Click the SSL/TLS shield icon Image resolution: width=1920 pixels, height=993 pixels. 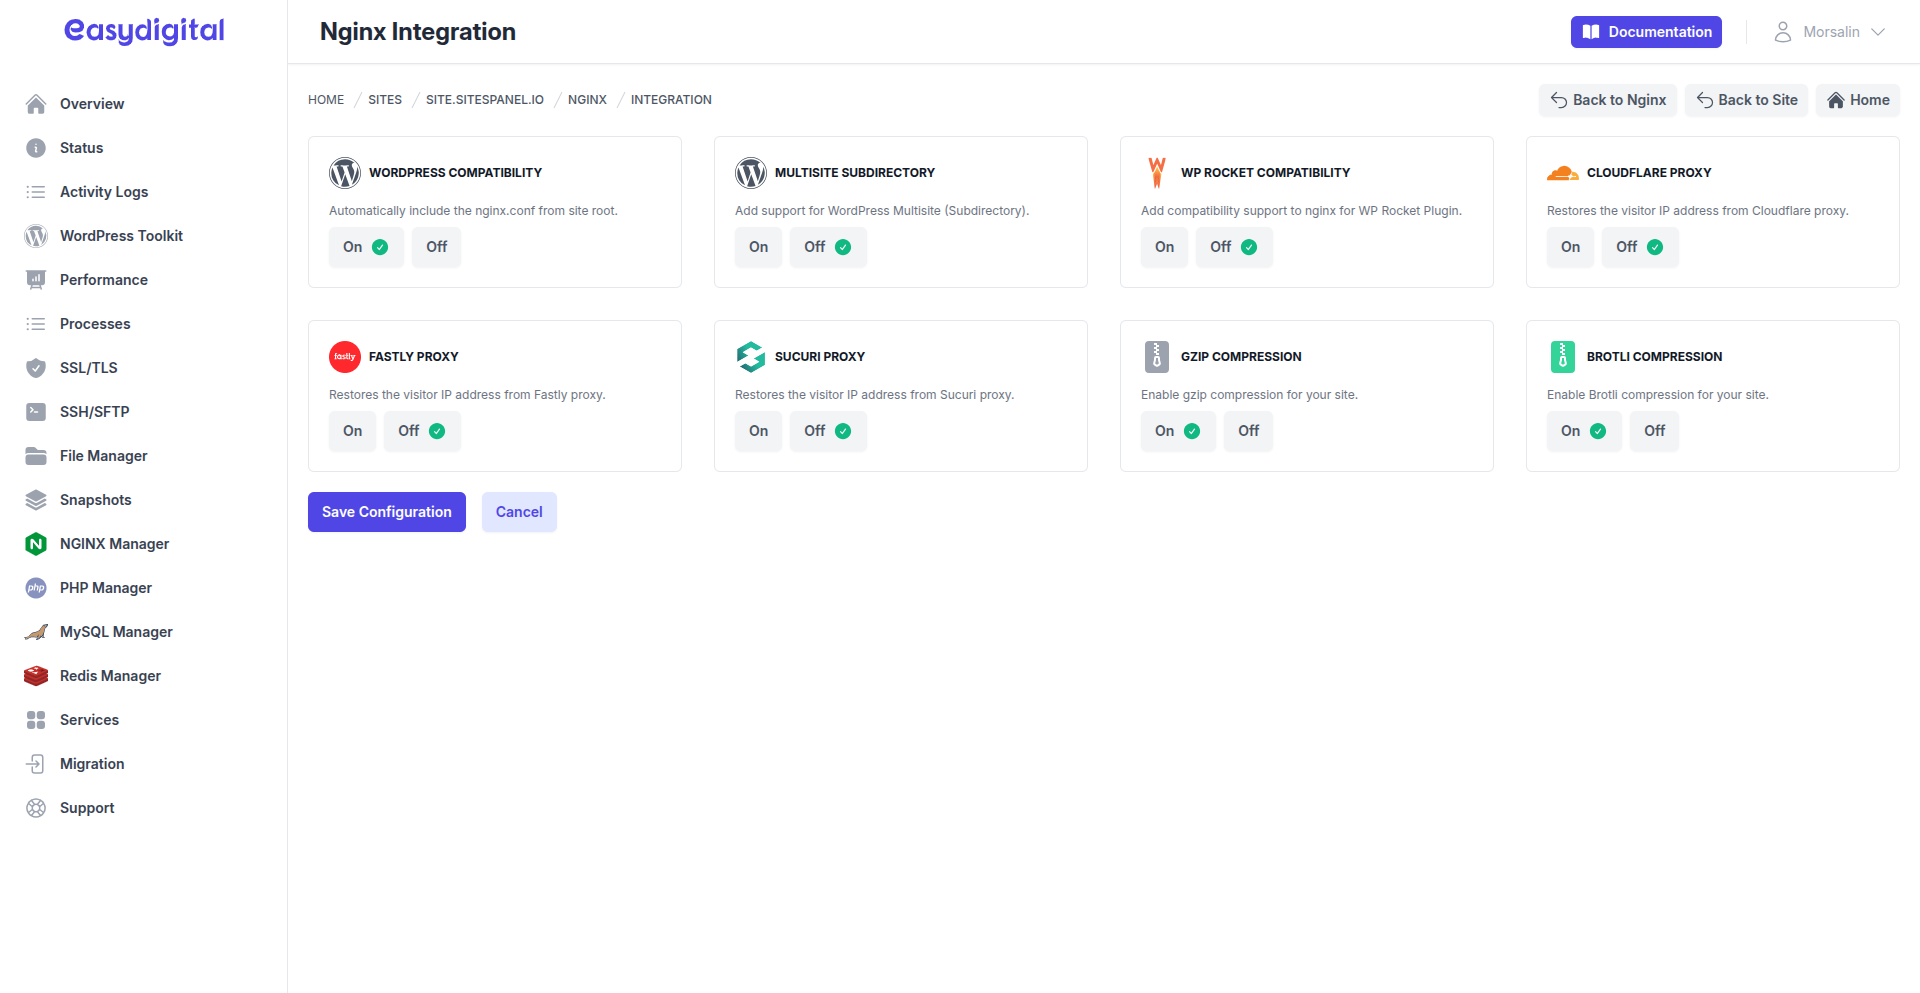[36, 367]
